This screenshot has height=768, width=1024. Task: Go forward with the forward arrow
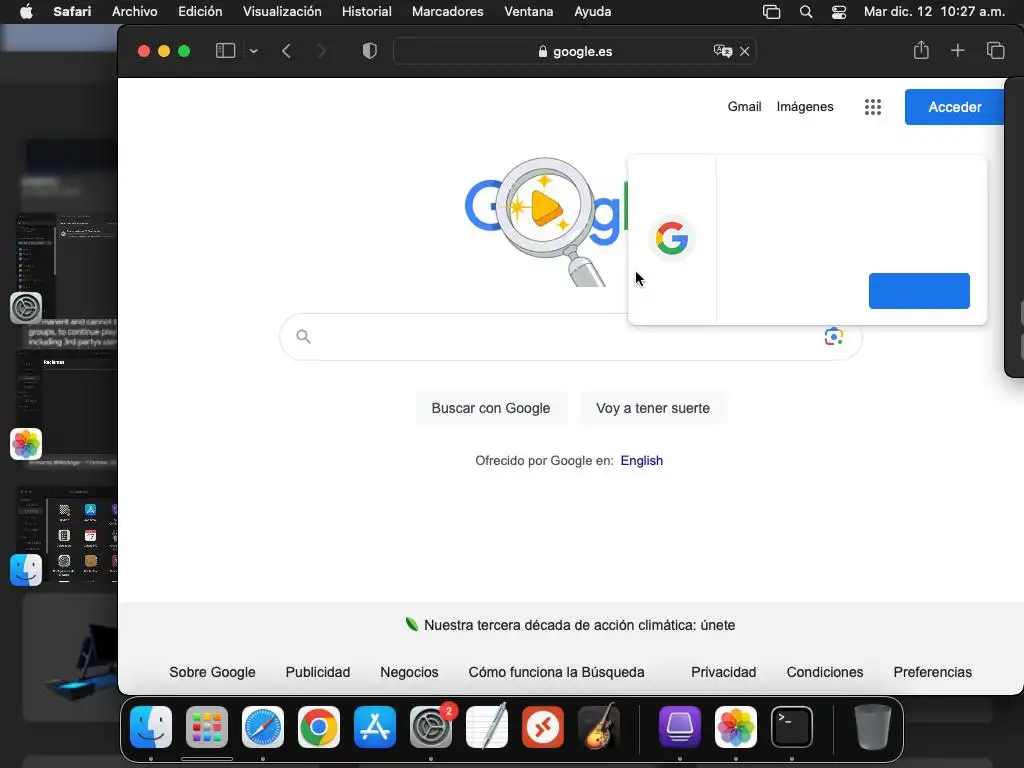click(x=321, y=51)
